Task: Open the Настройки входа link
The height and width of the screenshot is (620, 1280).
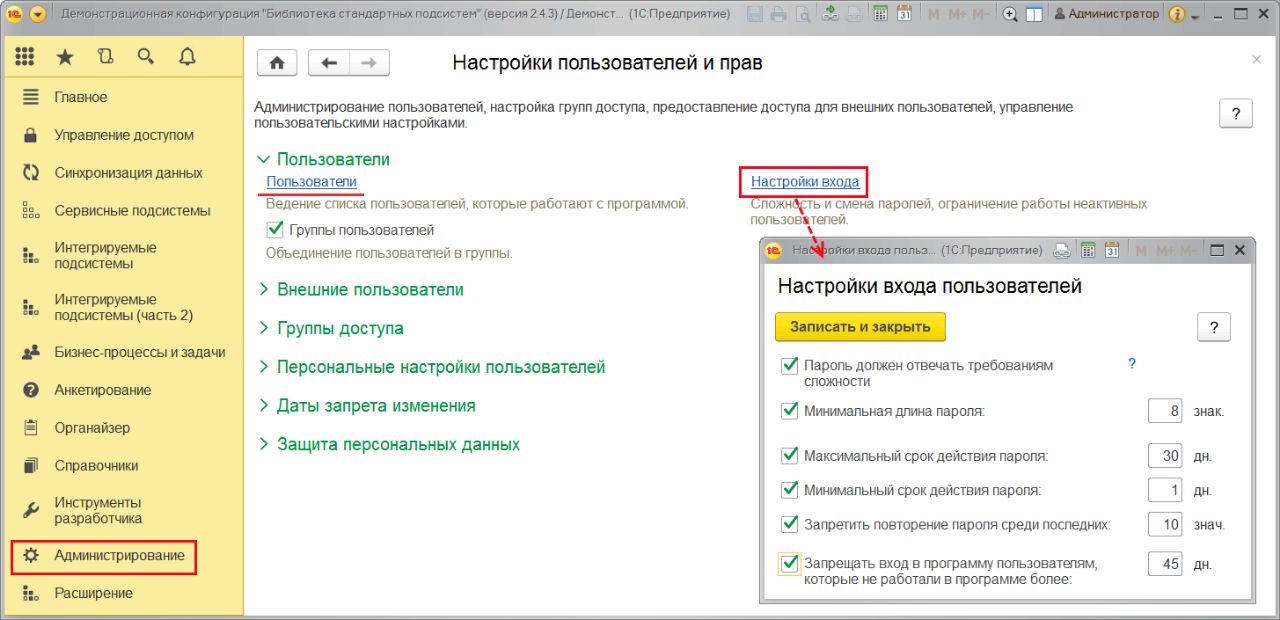Action: point(805,182)
